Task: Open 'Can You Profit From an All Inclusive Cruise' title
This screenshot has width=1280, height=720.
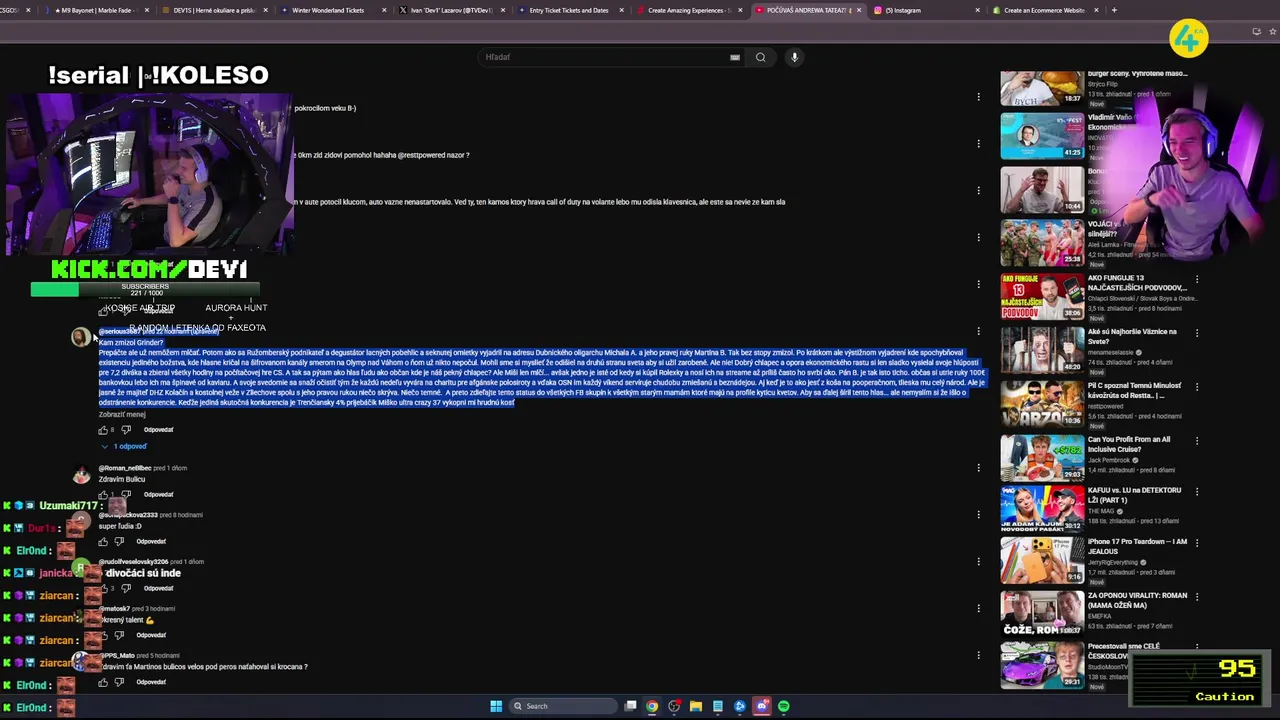Action: click(x=1129, y=444)
